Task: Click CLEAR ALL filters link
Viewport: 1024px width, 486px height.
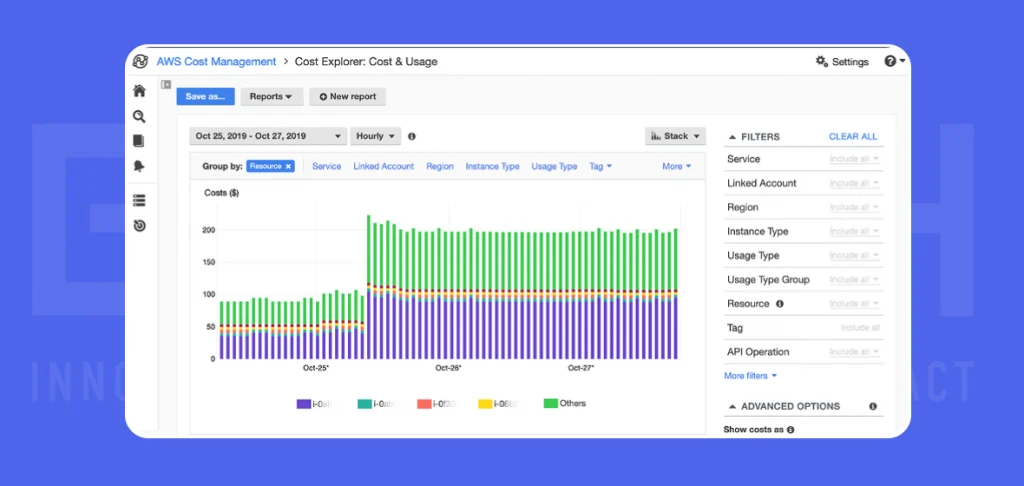Action: [x=853, y=137]
